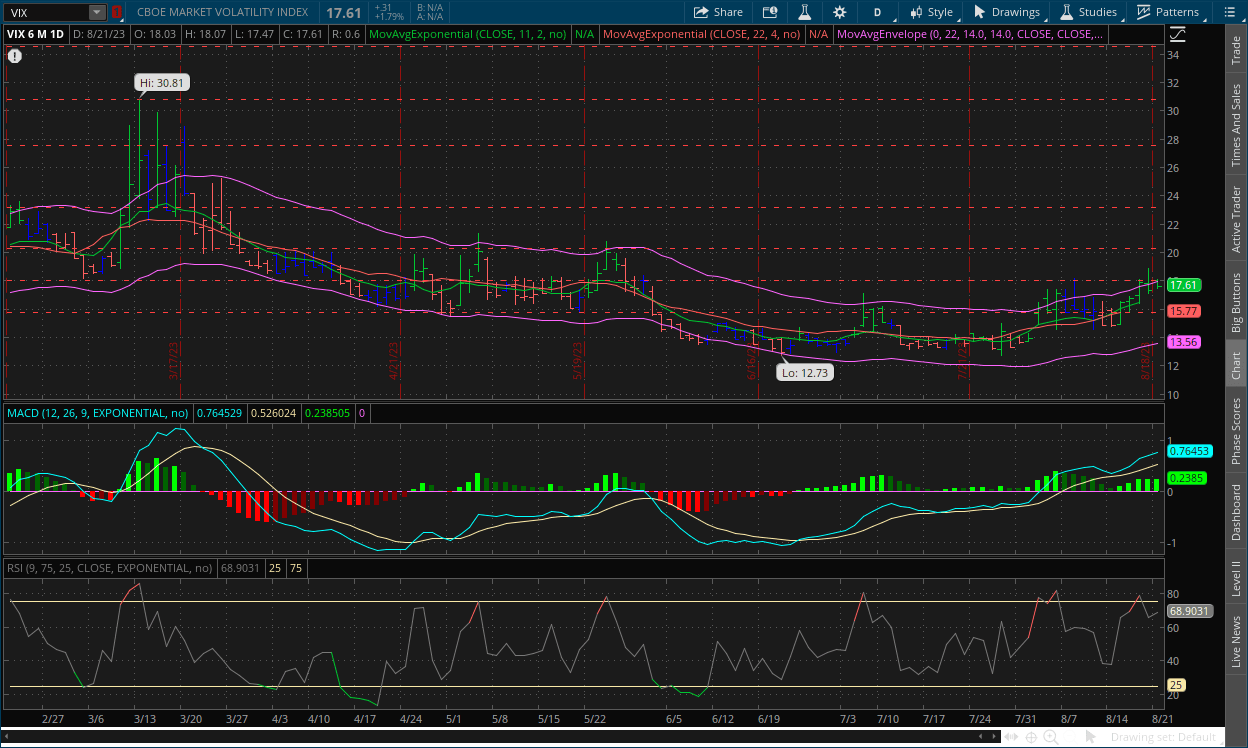
Task: Open chart settings gear icon
Action: point(839,12)
